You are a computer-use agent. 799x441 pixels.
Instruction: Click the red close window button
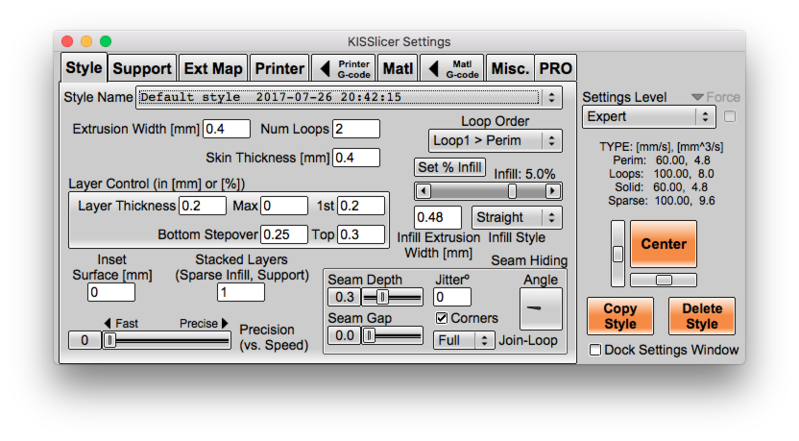67,41
